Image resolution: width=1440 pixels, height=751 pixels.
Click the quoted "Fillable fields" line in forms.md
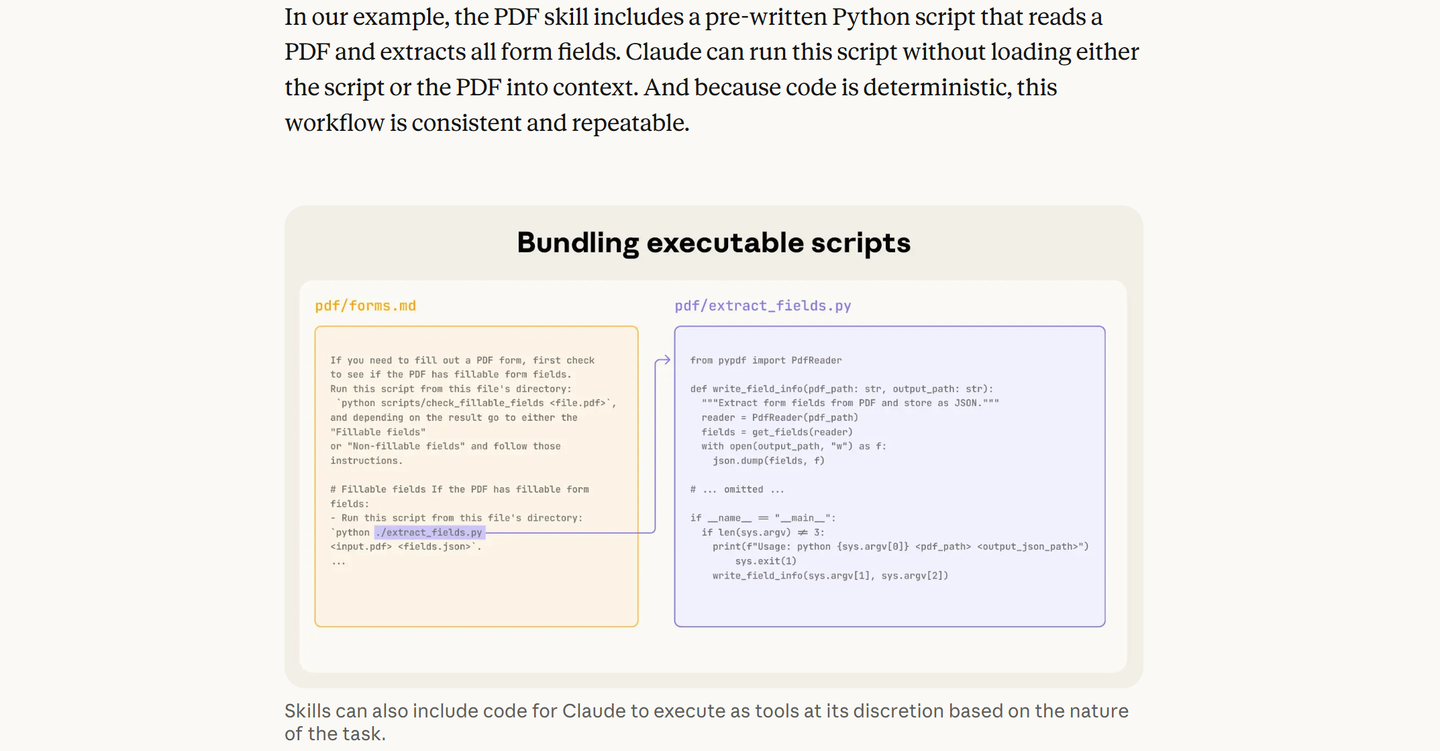[x=379, y=432]
